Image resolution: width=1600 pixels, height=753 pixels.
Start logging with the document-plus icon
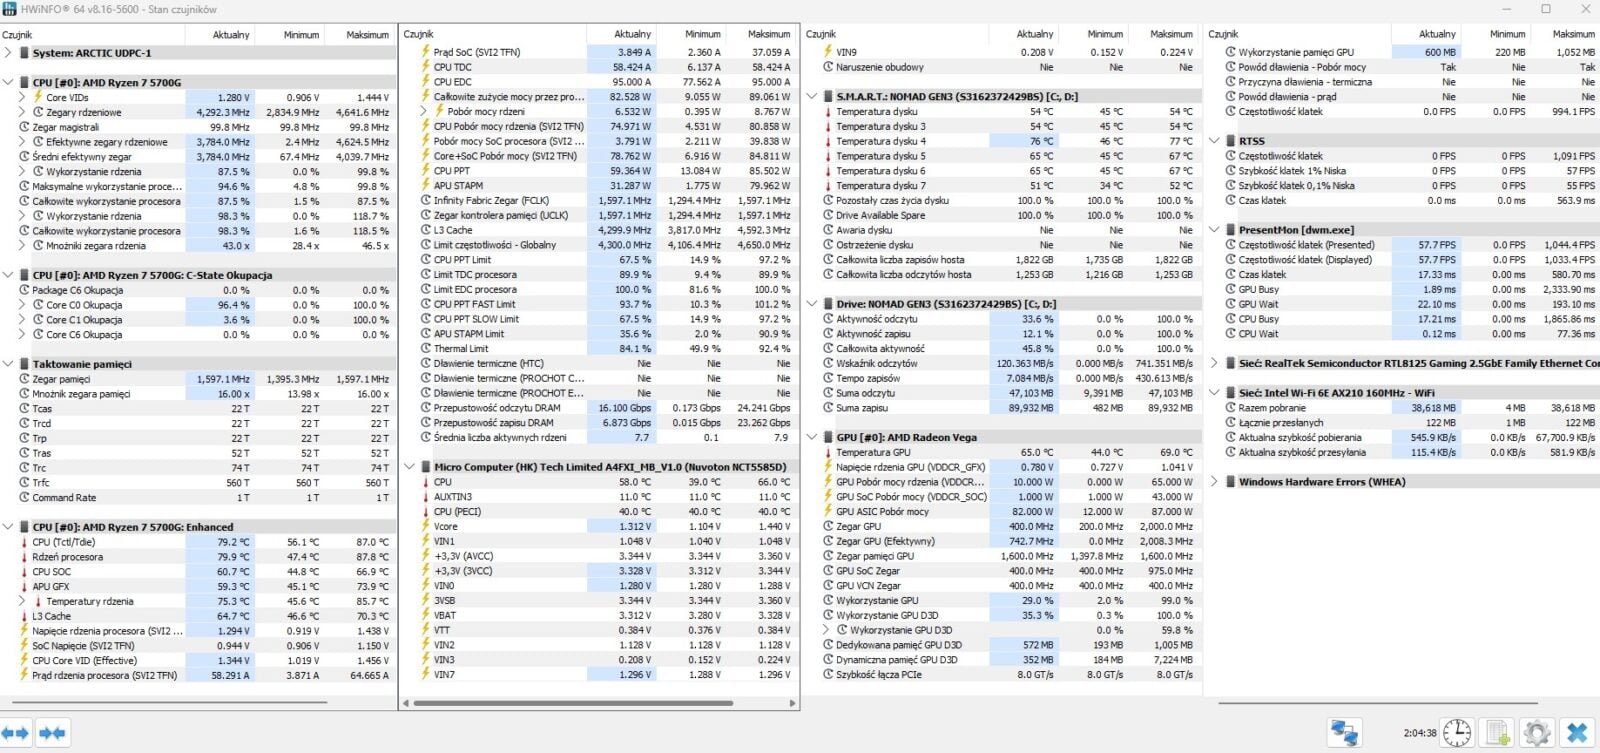tap(1498, 733)
